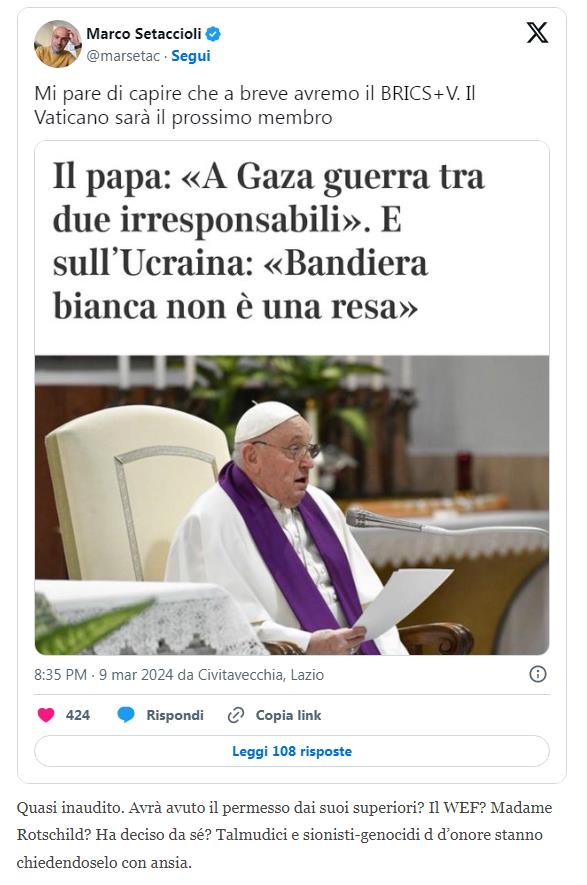Open the embedded Pope photo
The height and width of the screenshot is (885, 587).
(292, 505)
